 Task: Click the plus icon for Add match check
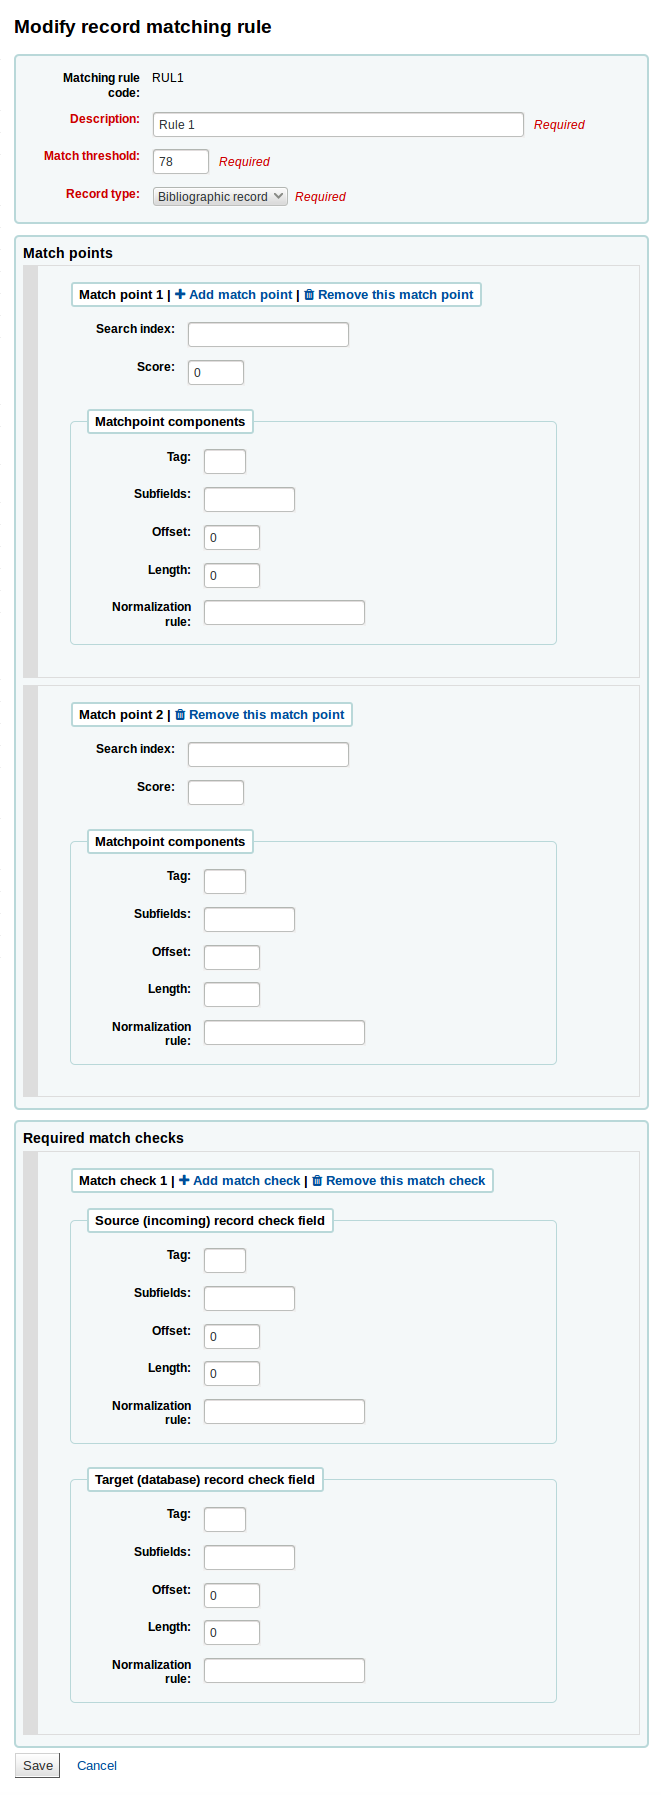[x=184, y=1181]
